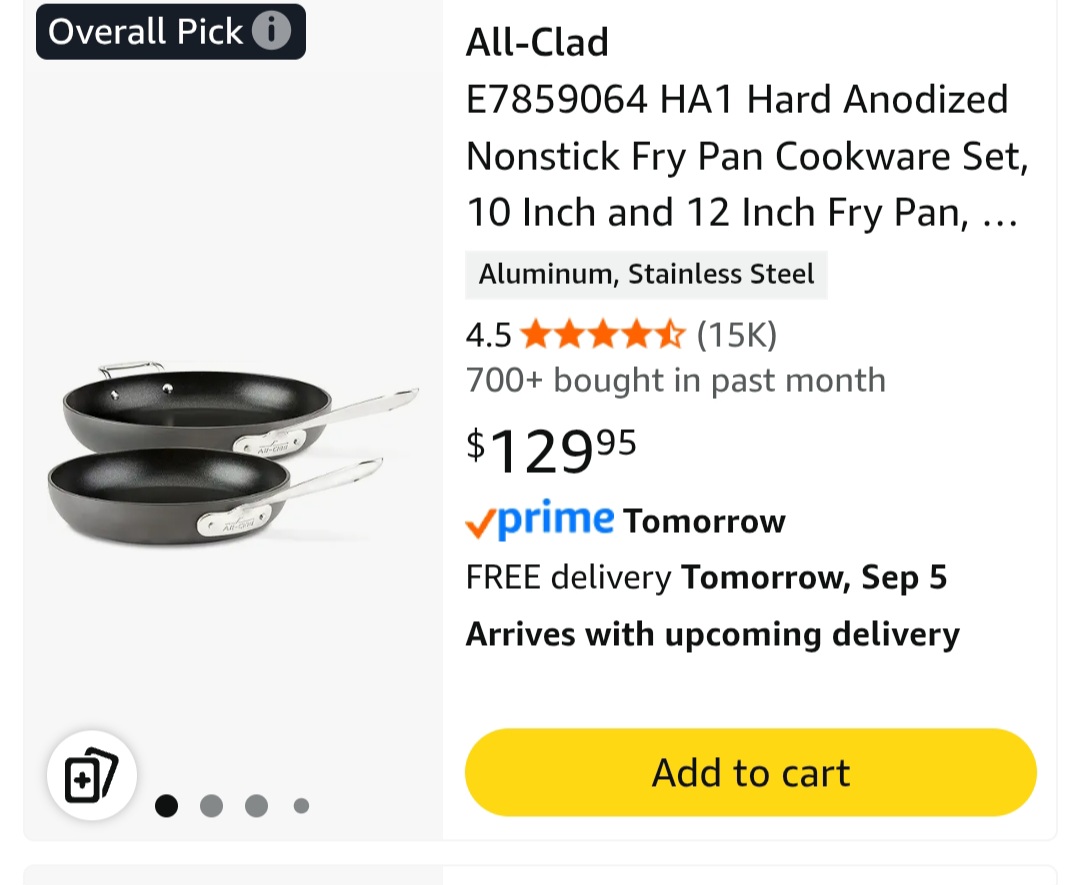The width and height of the screenshot is (1080, 885).
Task: Tap the FREE delivery Tomorrow, Sep 5 text
Action: point(706,577)
